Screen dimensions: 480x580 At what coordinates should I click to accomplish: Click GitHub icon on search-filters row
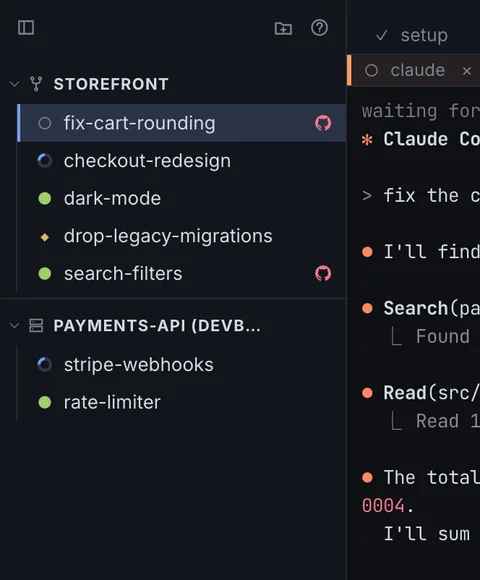(x=323, y=274)
